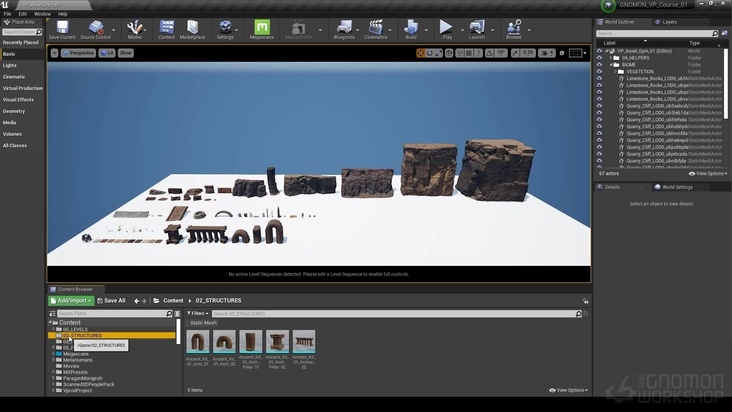Click the Launch toolbar icon
This screenshot has width=732, height=412.
tap(477, 29)
